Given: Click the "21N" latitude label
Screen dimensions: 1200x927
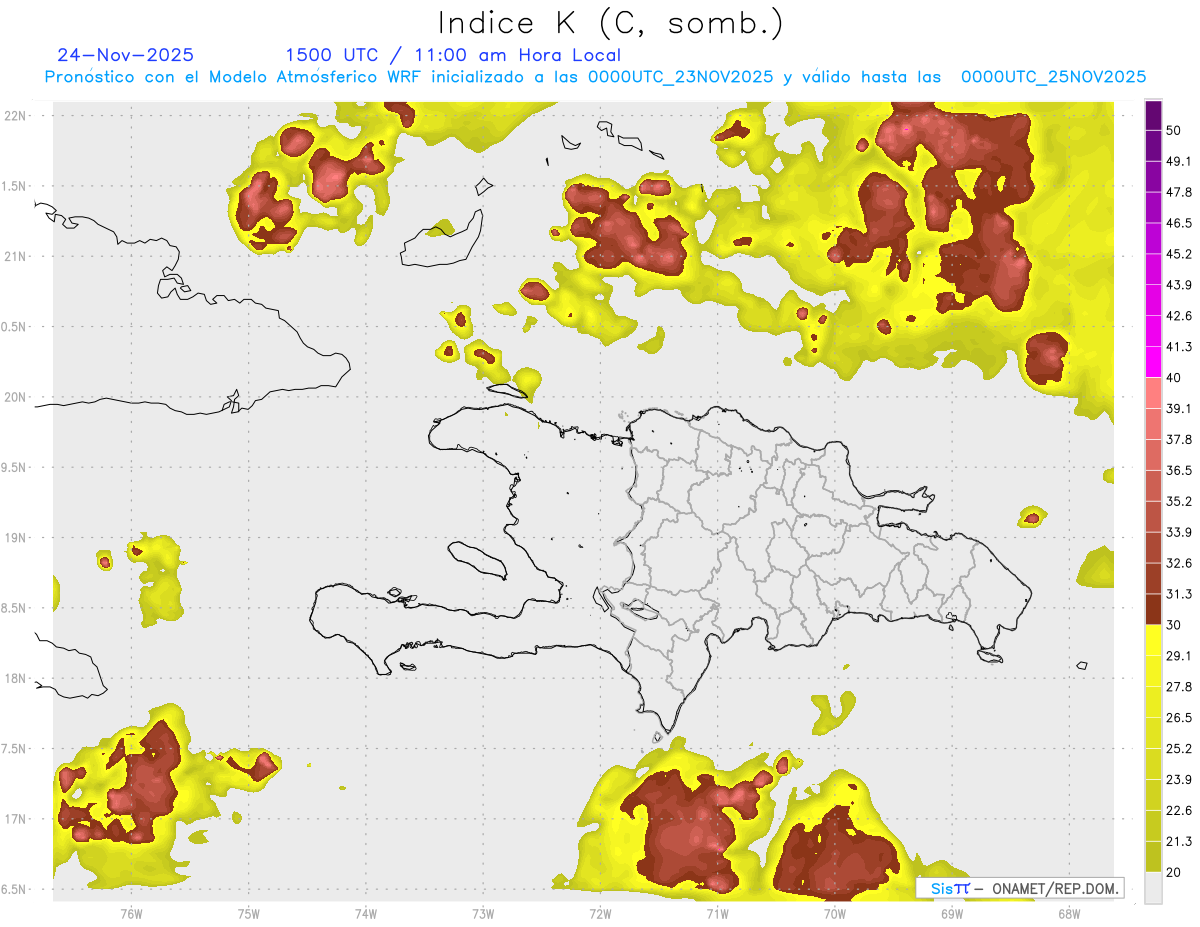Looking at the screenshot, I should (x=16, y=256).
